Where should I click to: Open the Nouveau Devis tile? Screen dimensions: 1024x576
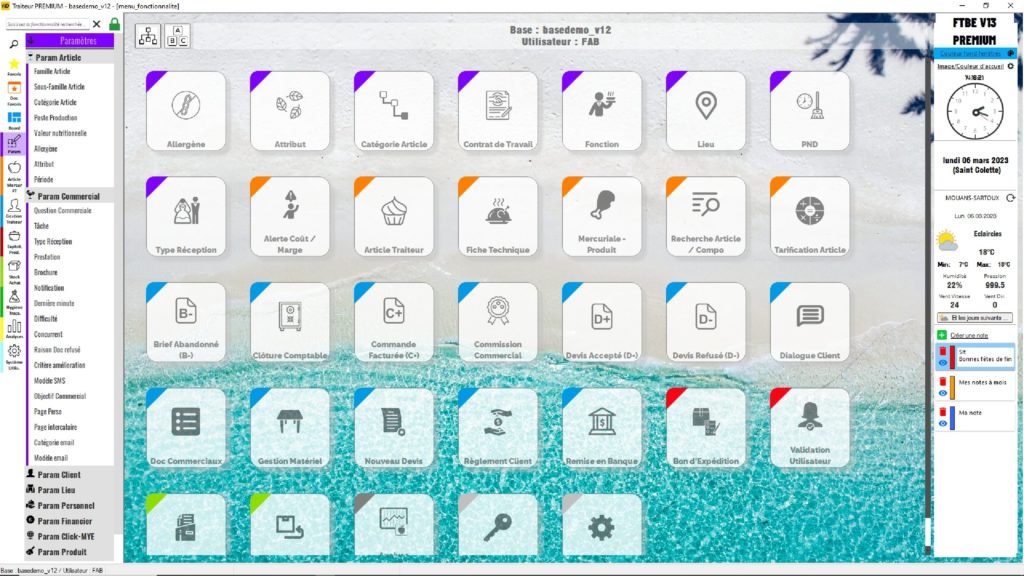click(x=394, y=428)
